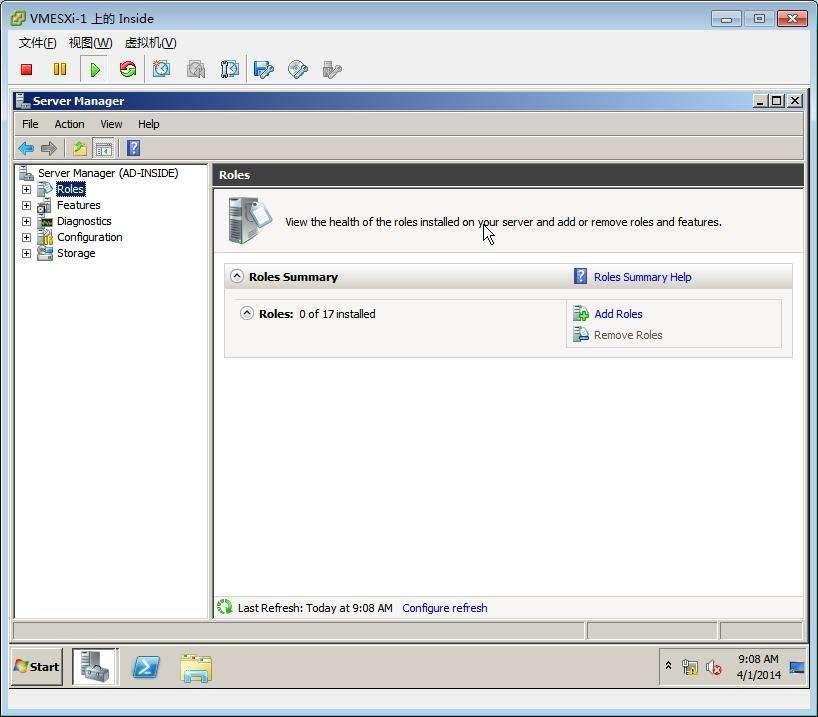Viewport: 818px width, 717px height.
Task: Open the 文件(F) menu
Action: click(x=38, y=43)
